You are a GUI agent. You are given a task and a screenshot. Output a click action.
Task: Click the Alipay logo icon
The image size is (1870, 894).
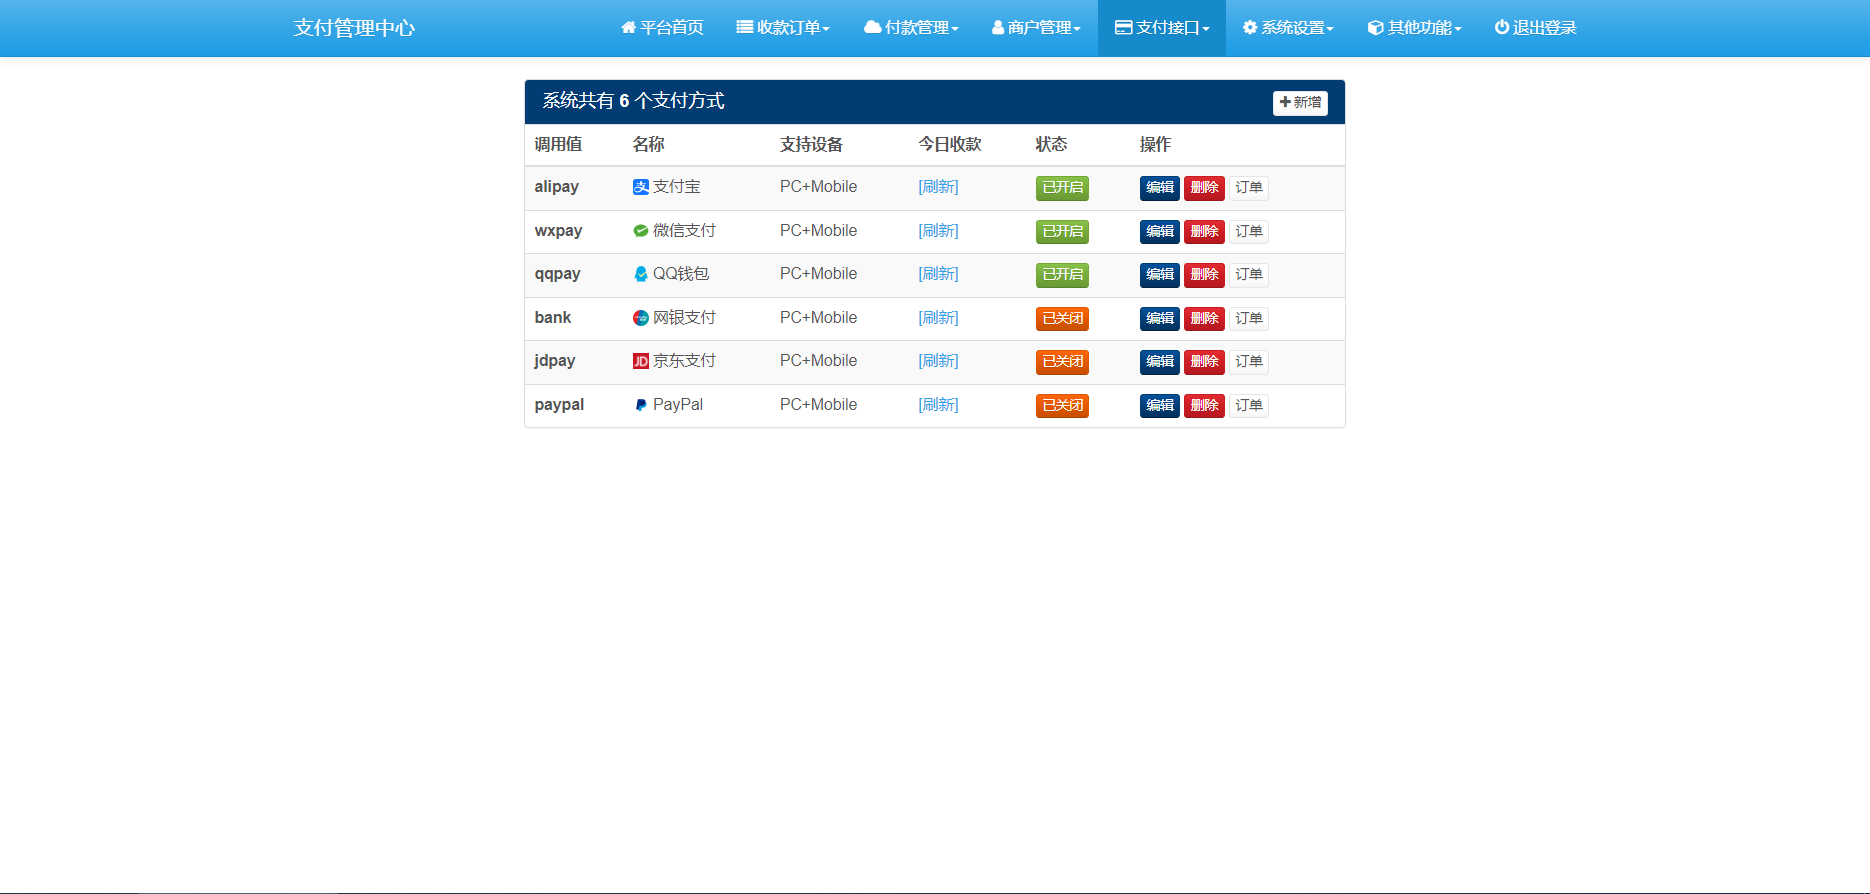coord(641,187)
